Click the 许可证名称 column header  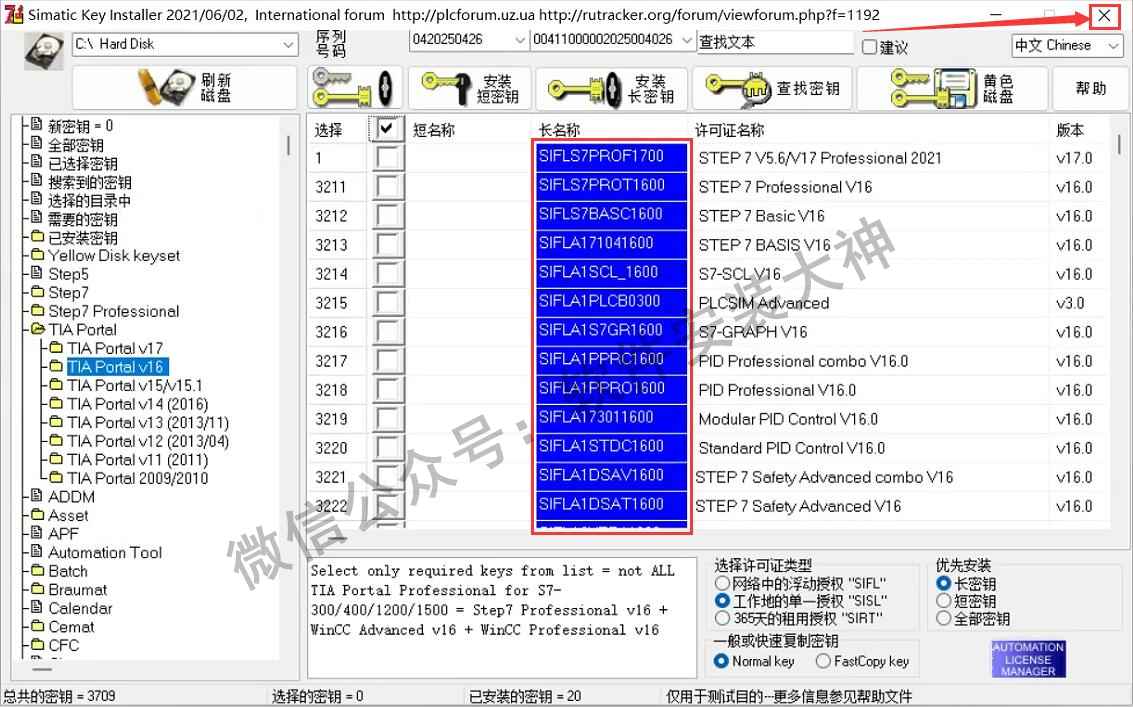coord(729,130)
